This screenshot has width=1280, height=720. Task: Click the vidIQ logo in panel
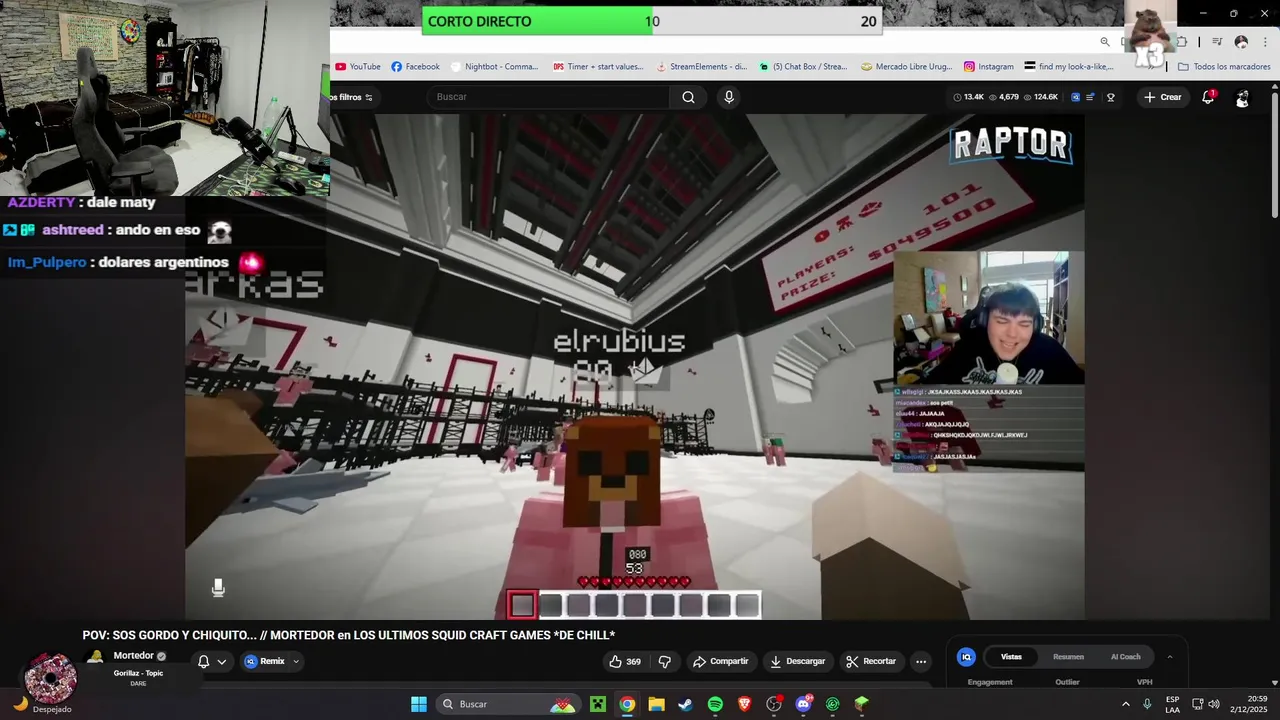click(966, 657)
